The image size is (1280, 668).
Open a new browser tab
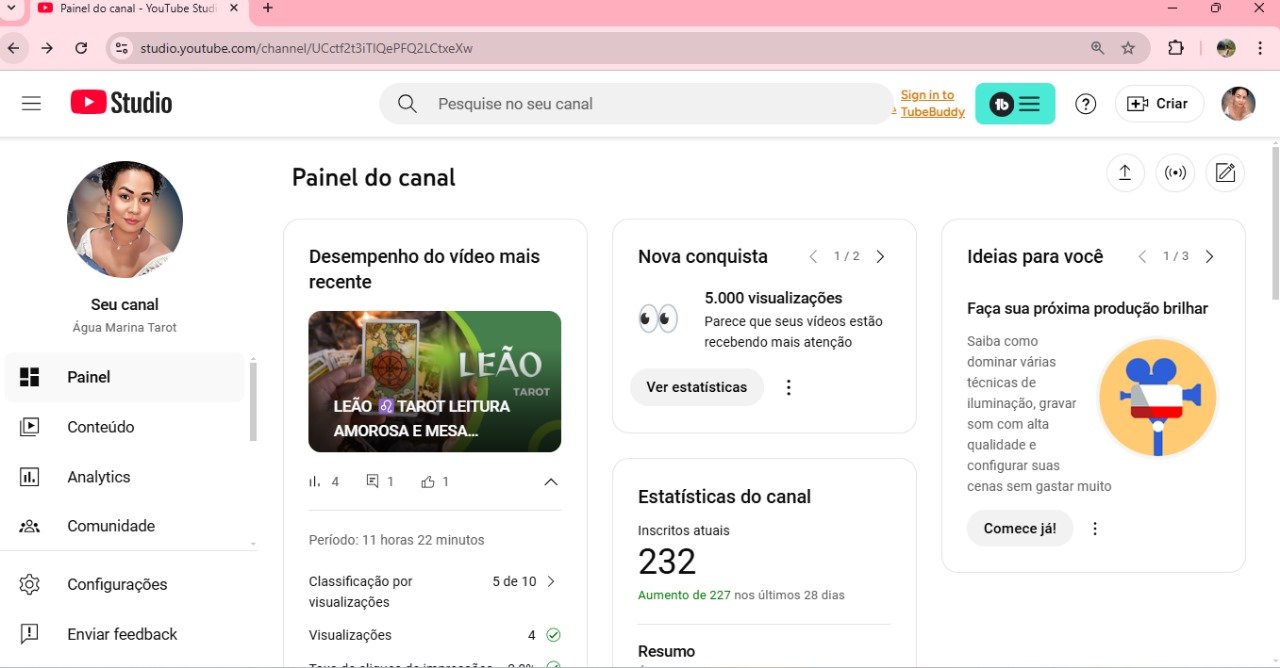tap(267, 8)
